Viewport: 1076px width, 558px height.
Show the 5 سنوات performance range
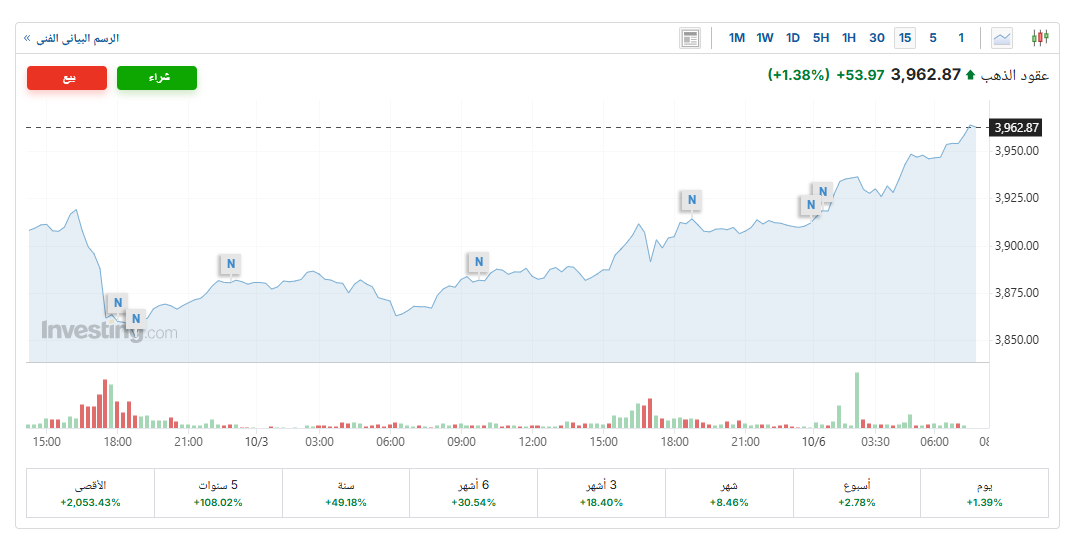[218, 493]
